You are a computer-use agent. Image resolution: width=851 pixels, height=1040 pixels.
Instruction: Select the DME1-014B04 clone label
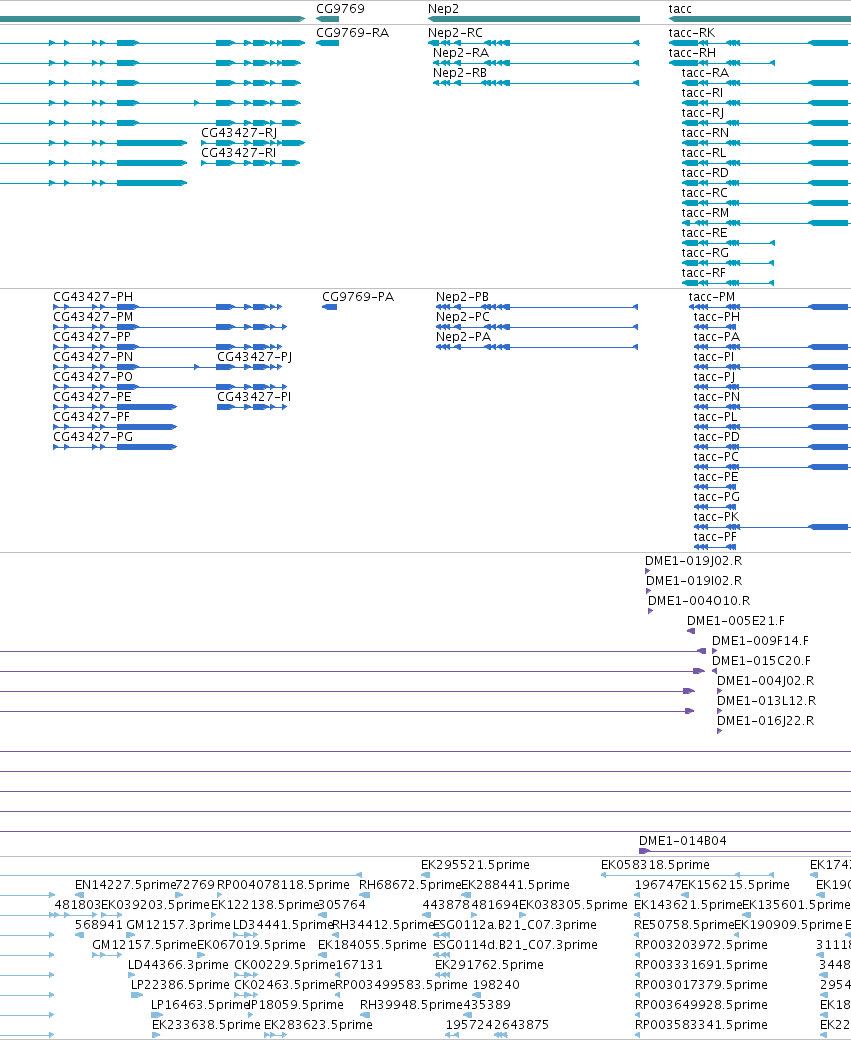click(683, 840)
